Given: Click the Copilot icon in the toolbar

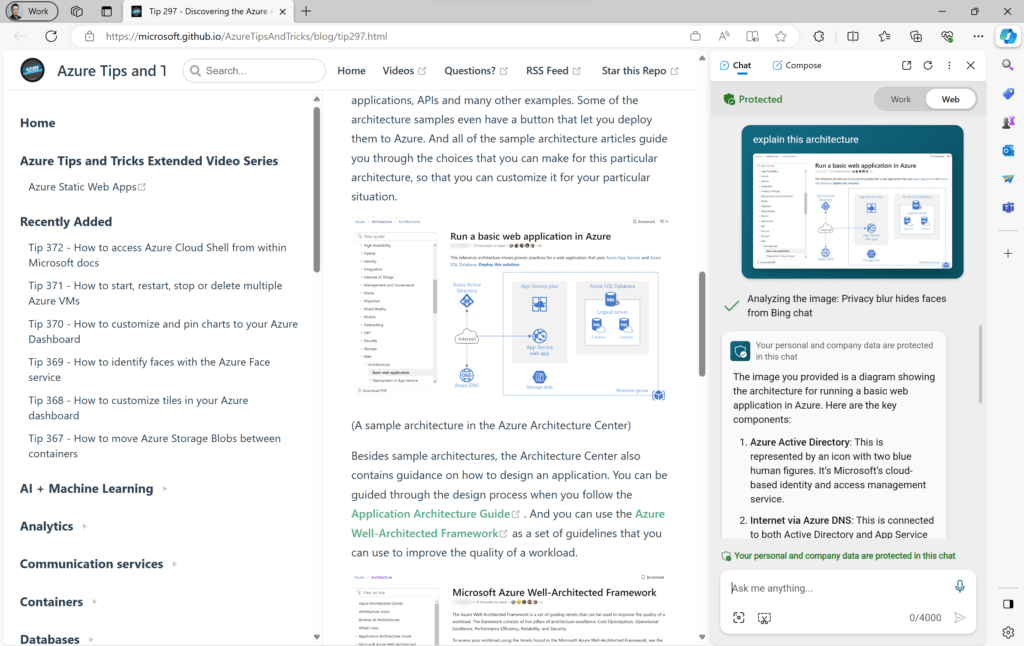Looking at the screenshot, I should coord(1008,36).
